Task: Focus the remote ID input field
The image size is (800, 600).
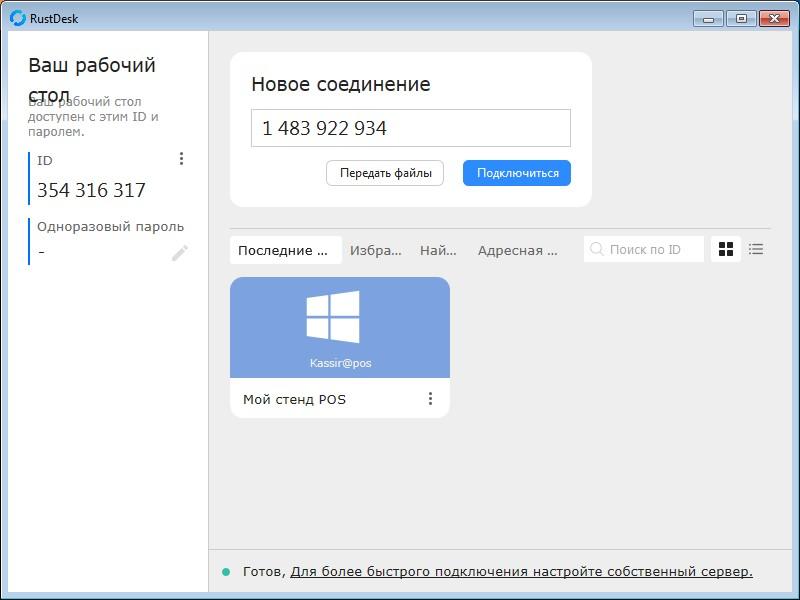Action: pos(411,128)
